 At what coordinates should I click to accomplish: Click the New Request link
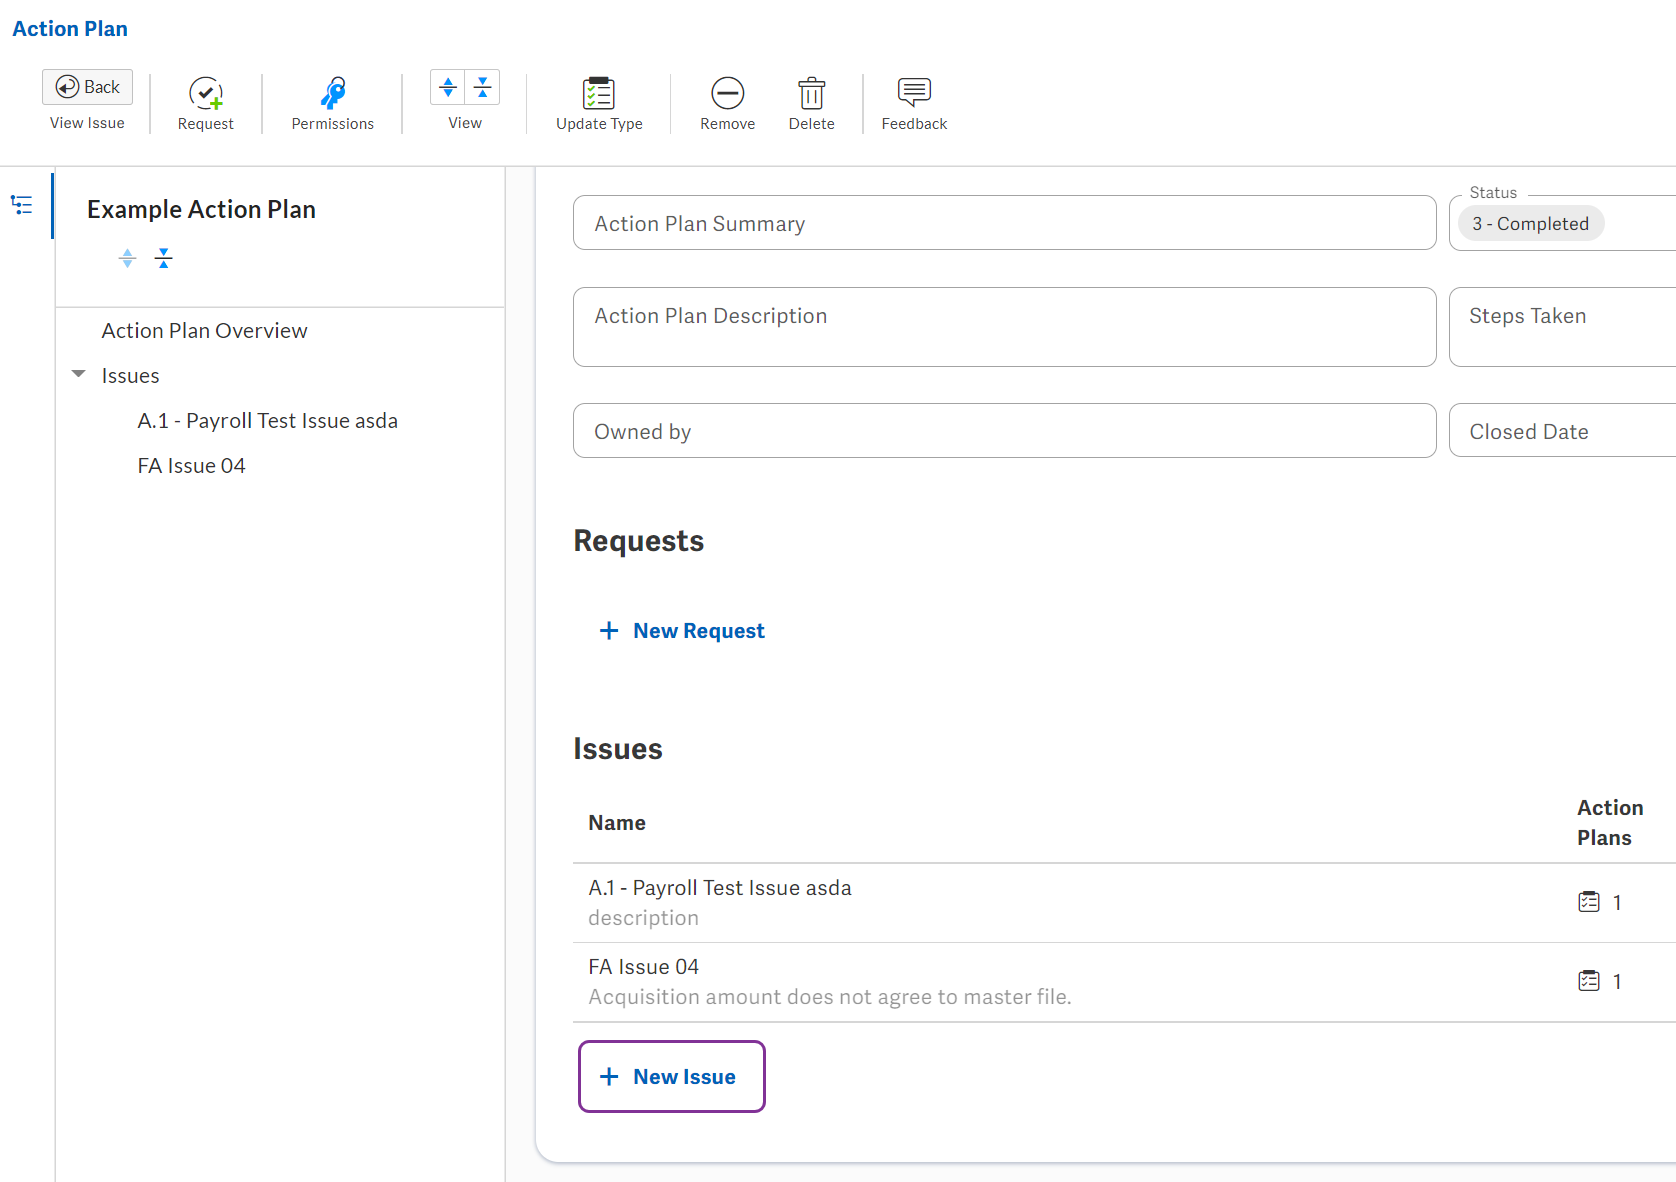[682, 631]
